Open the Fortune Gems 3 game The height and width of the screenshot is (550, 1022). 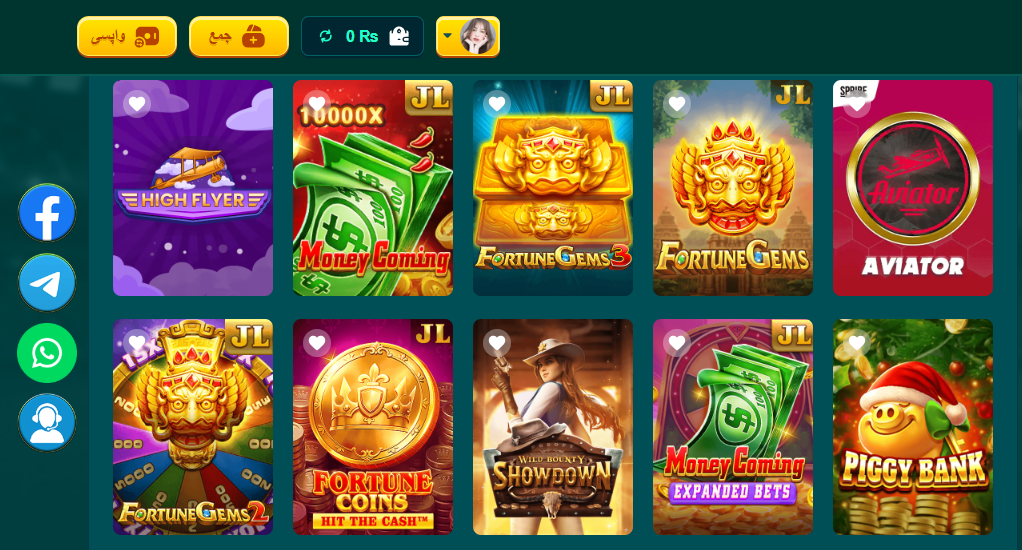tap(553, 188)
